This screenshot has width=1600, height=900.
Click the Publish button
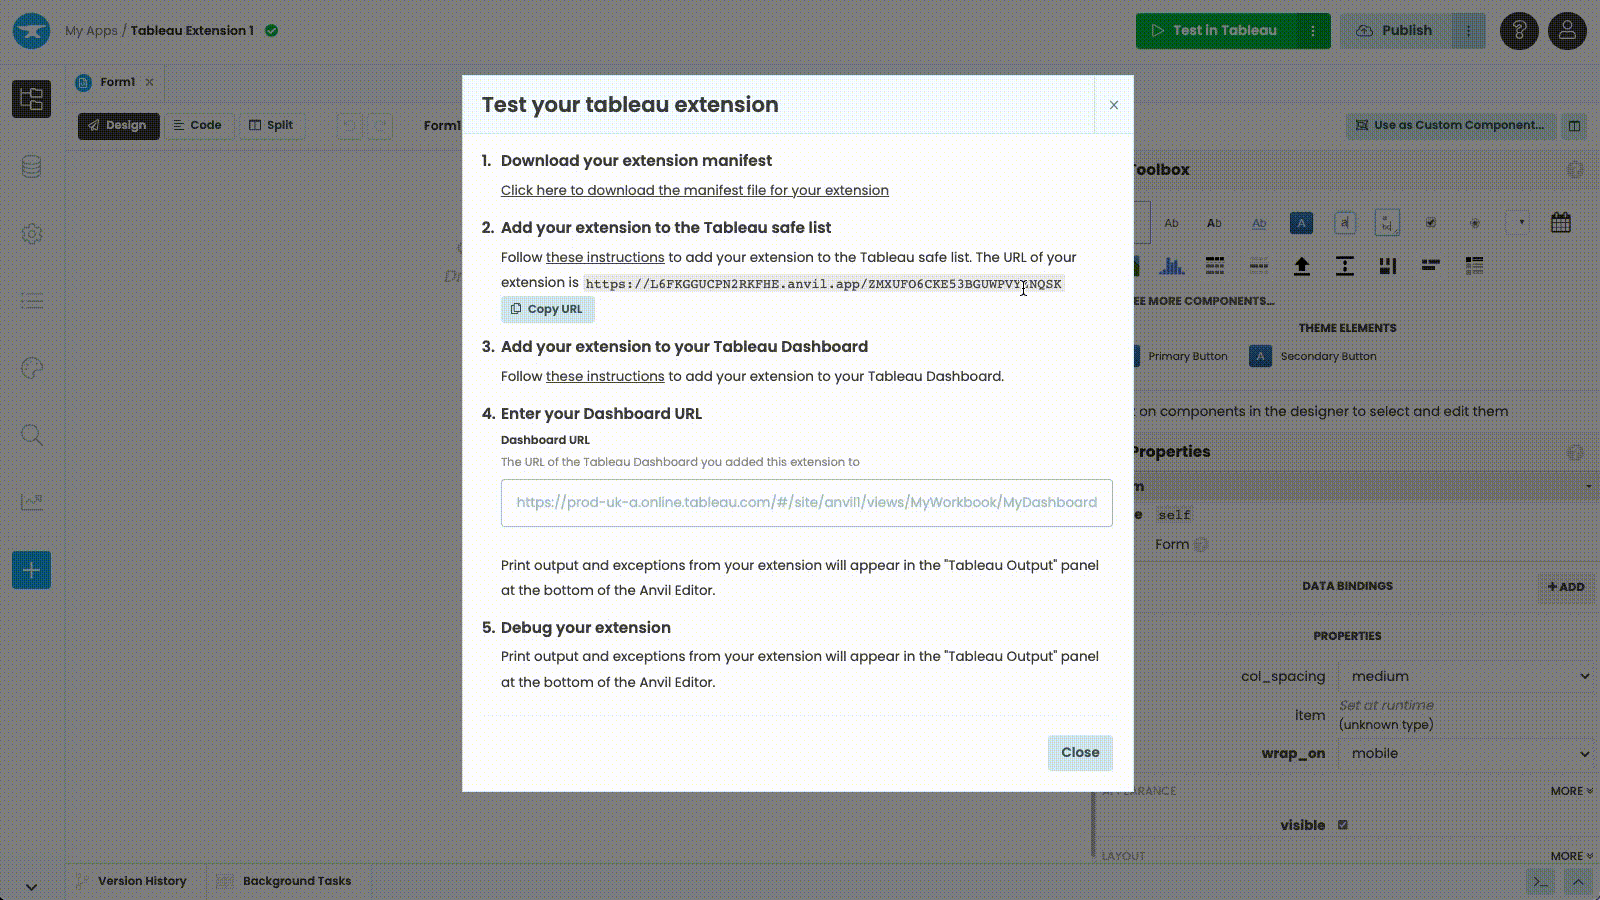point(1395,31)
